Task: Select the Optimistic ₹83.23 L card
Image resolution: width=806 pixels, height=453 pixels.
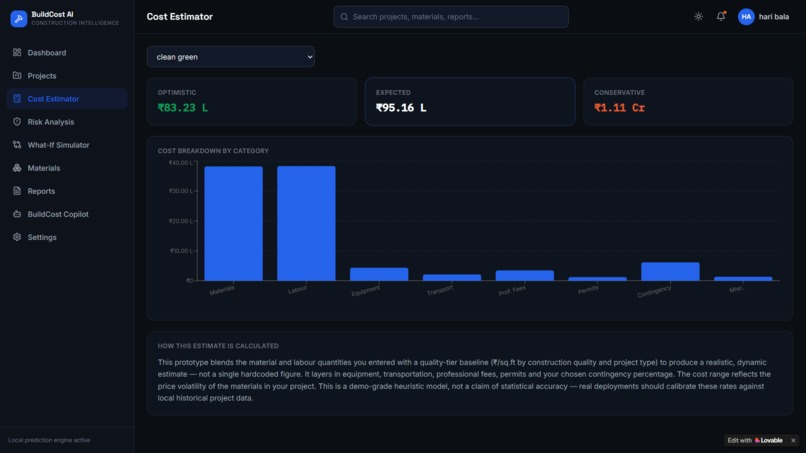Action: [252, 101]
